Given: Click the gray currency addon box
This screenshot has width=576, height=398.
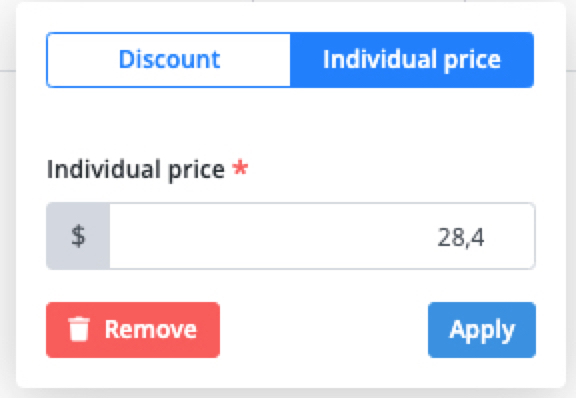Looking at the screenshot, I should 78,236.
